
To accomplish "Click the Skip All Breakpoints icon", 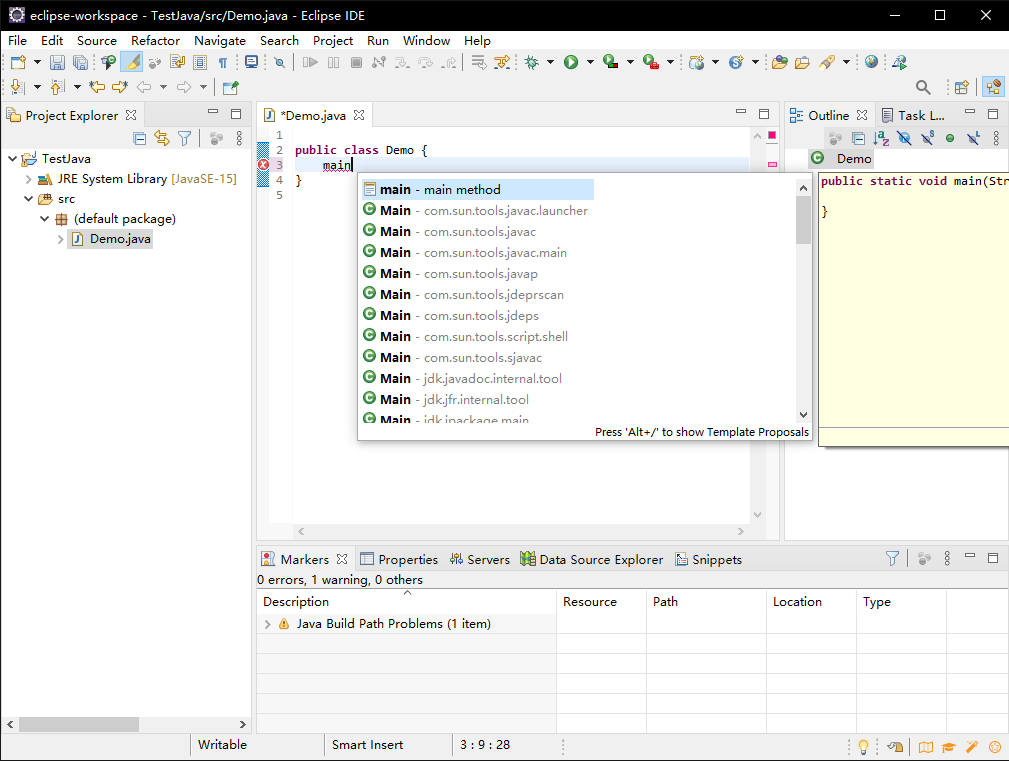I will coord(279,62).
